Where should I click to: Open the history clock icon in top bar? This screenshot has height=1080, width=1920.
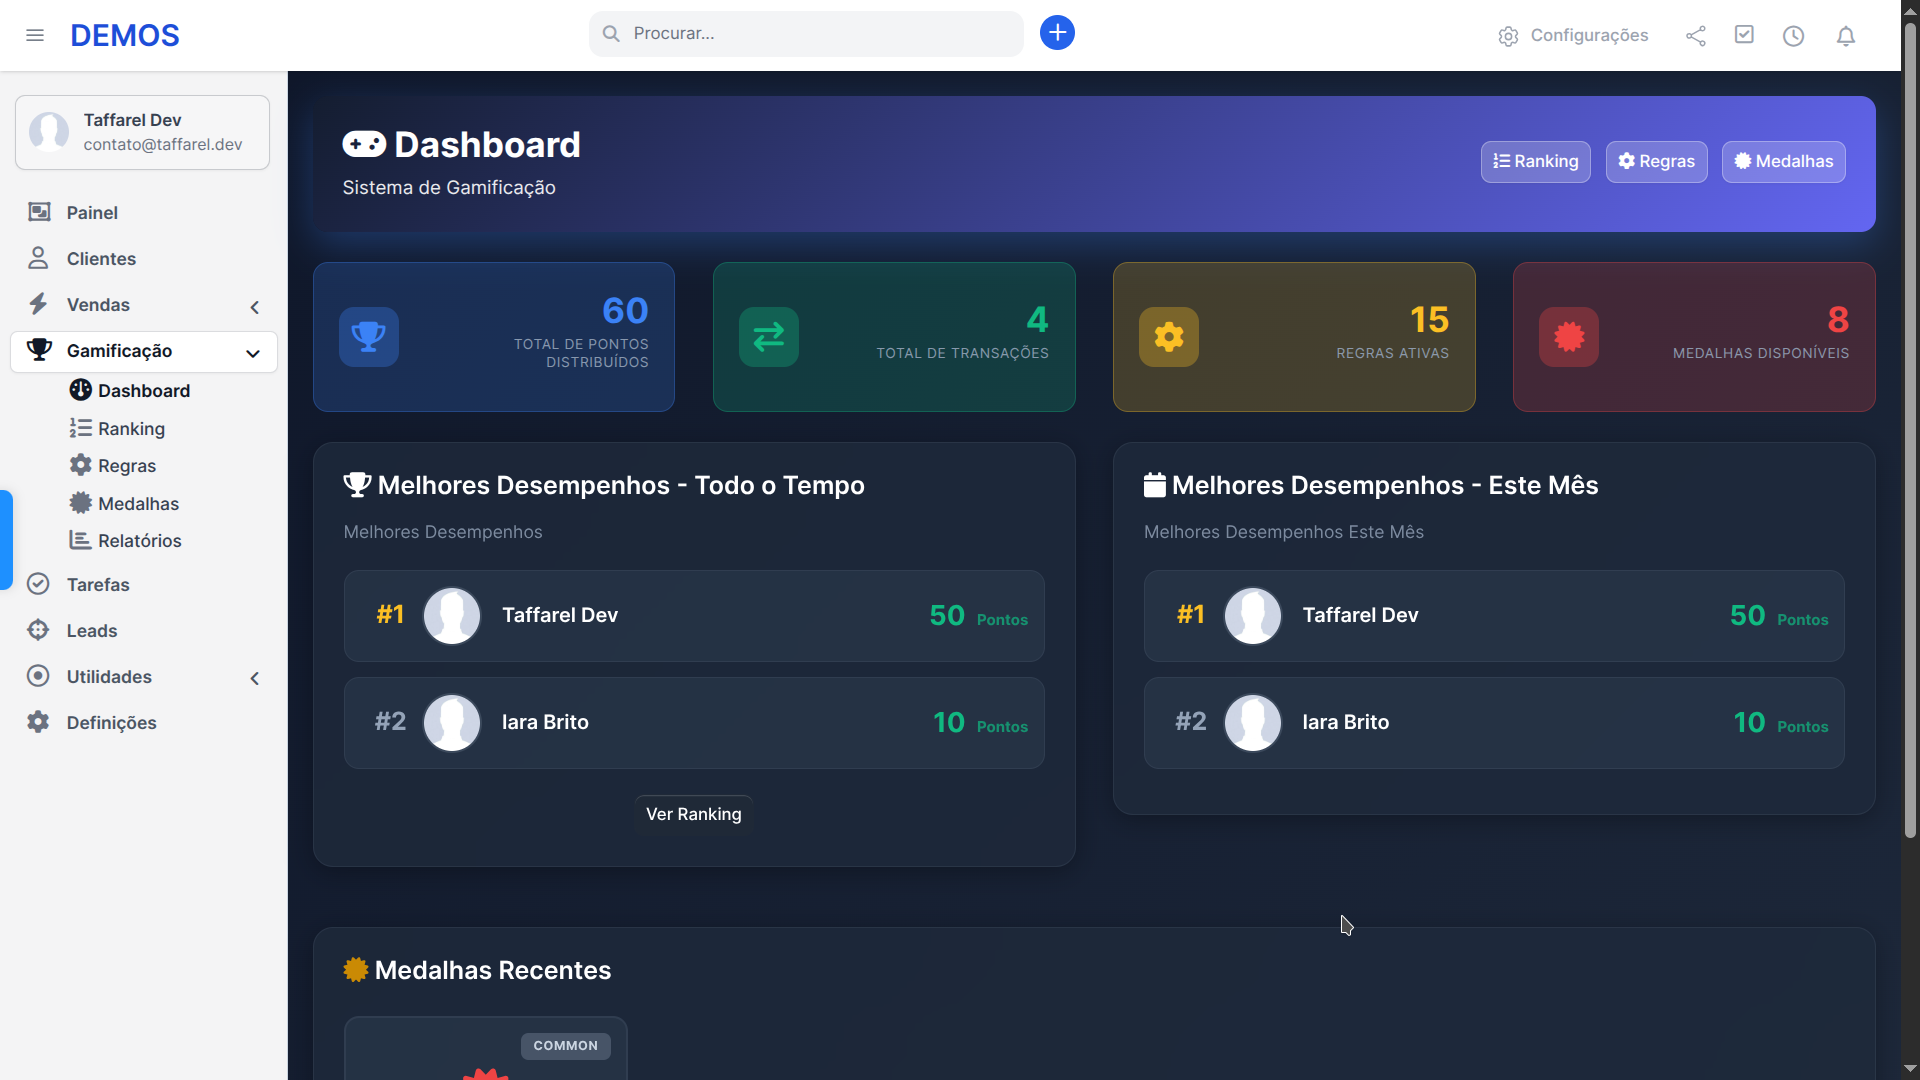click(1794, 35)
